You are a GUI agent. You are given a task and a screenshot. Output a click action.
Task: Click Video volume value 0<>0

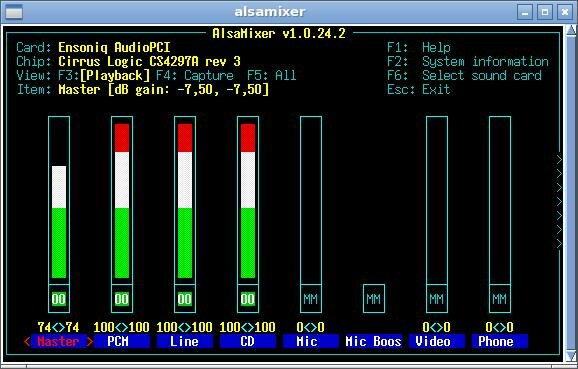[x=437, y=327]
